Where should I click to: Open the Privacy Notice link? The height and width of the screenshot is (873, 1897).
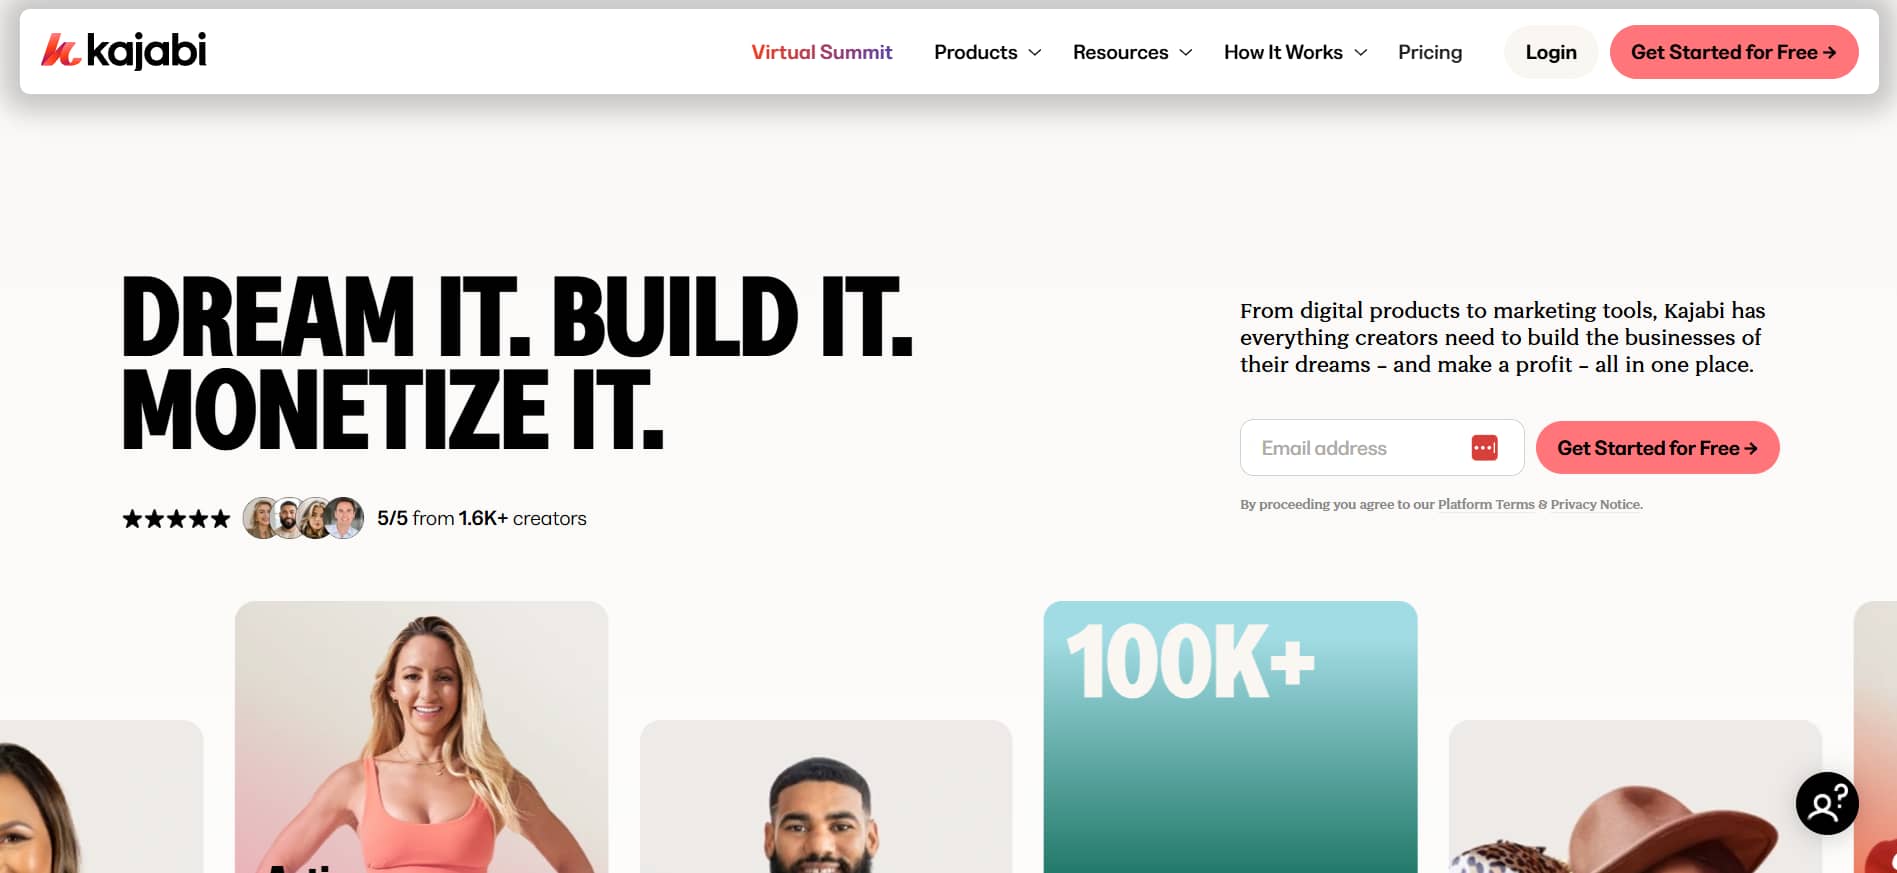(x=1596, y=504)
